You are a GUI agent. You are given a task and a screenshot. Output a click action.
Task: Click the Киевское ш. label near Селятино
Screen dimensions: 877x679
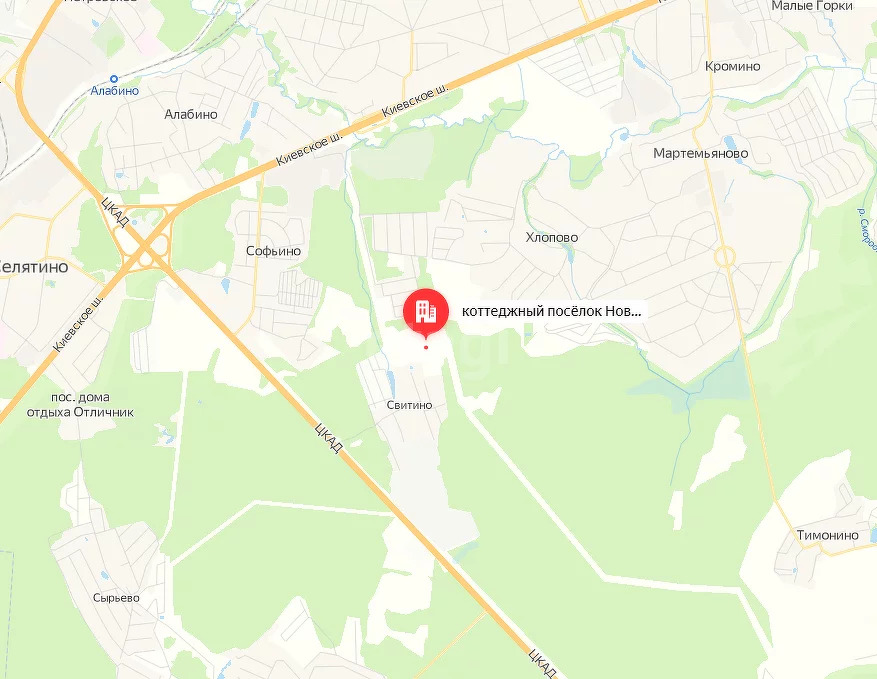[x=79, y=324]
